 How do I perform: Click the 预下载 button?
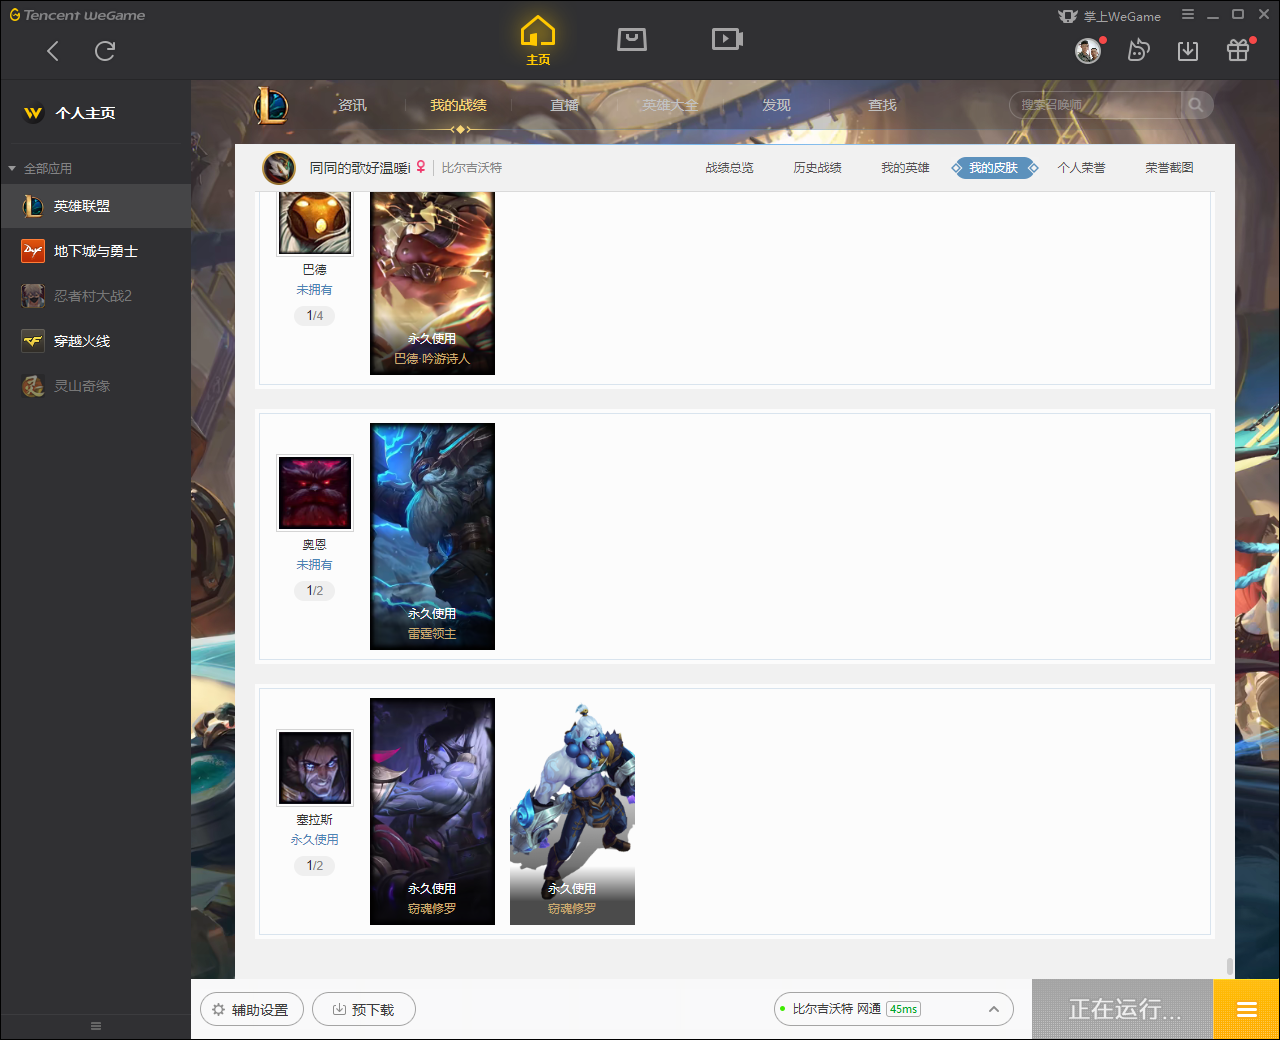[x=363, y=1010]
